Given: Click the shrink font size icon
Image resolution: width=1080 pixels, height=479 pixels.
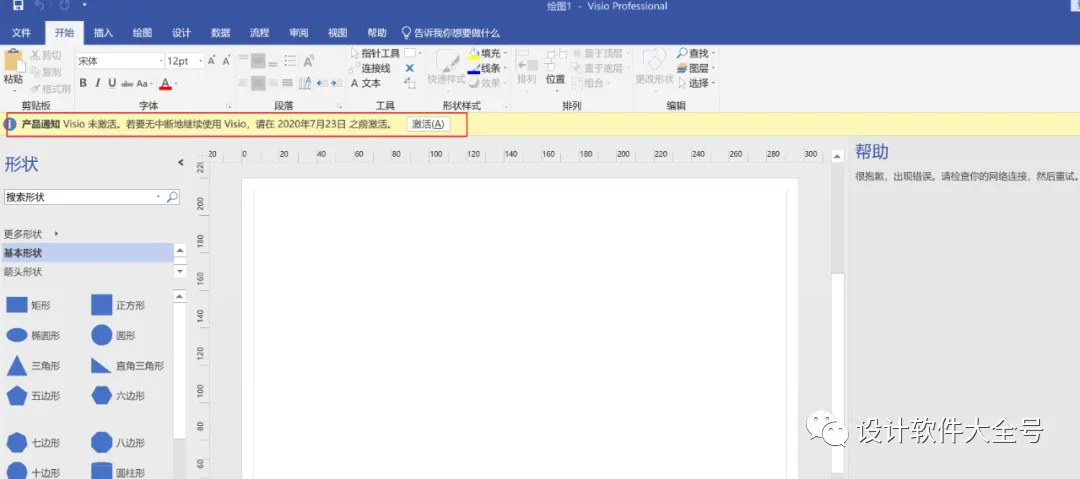Looking at the screenshot, I should click(226, 61).
